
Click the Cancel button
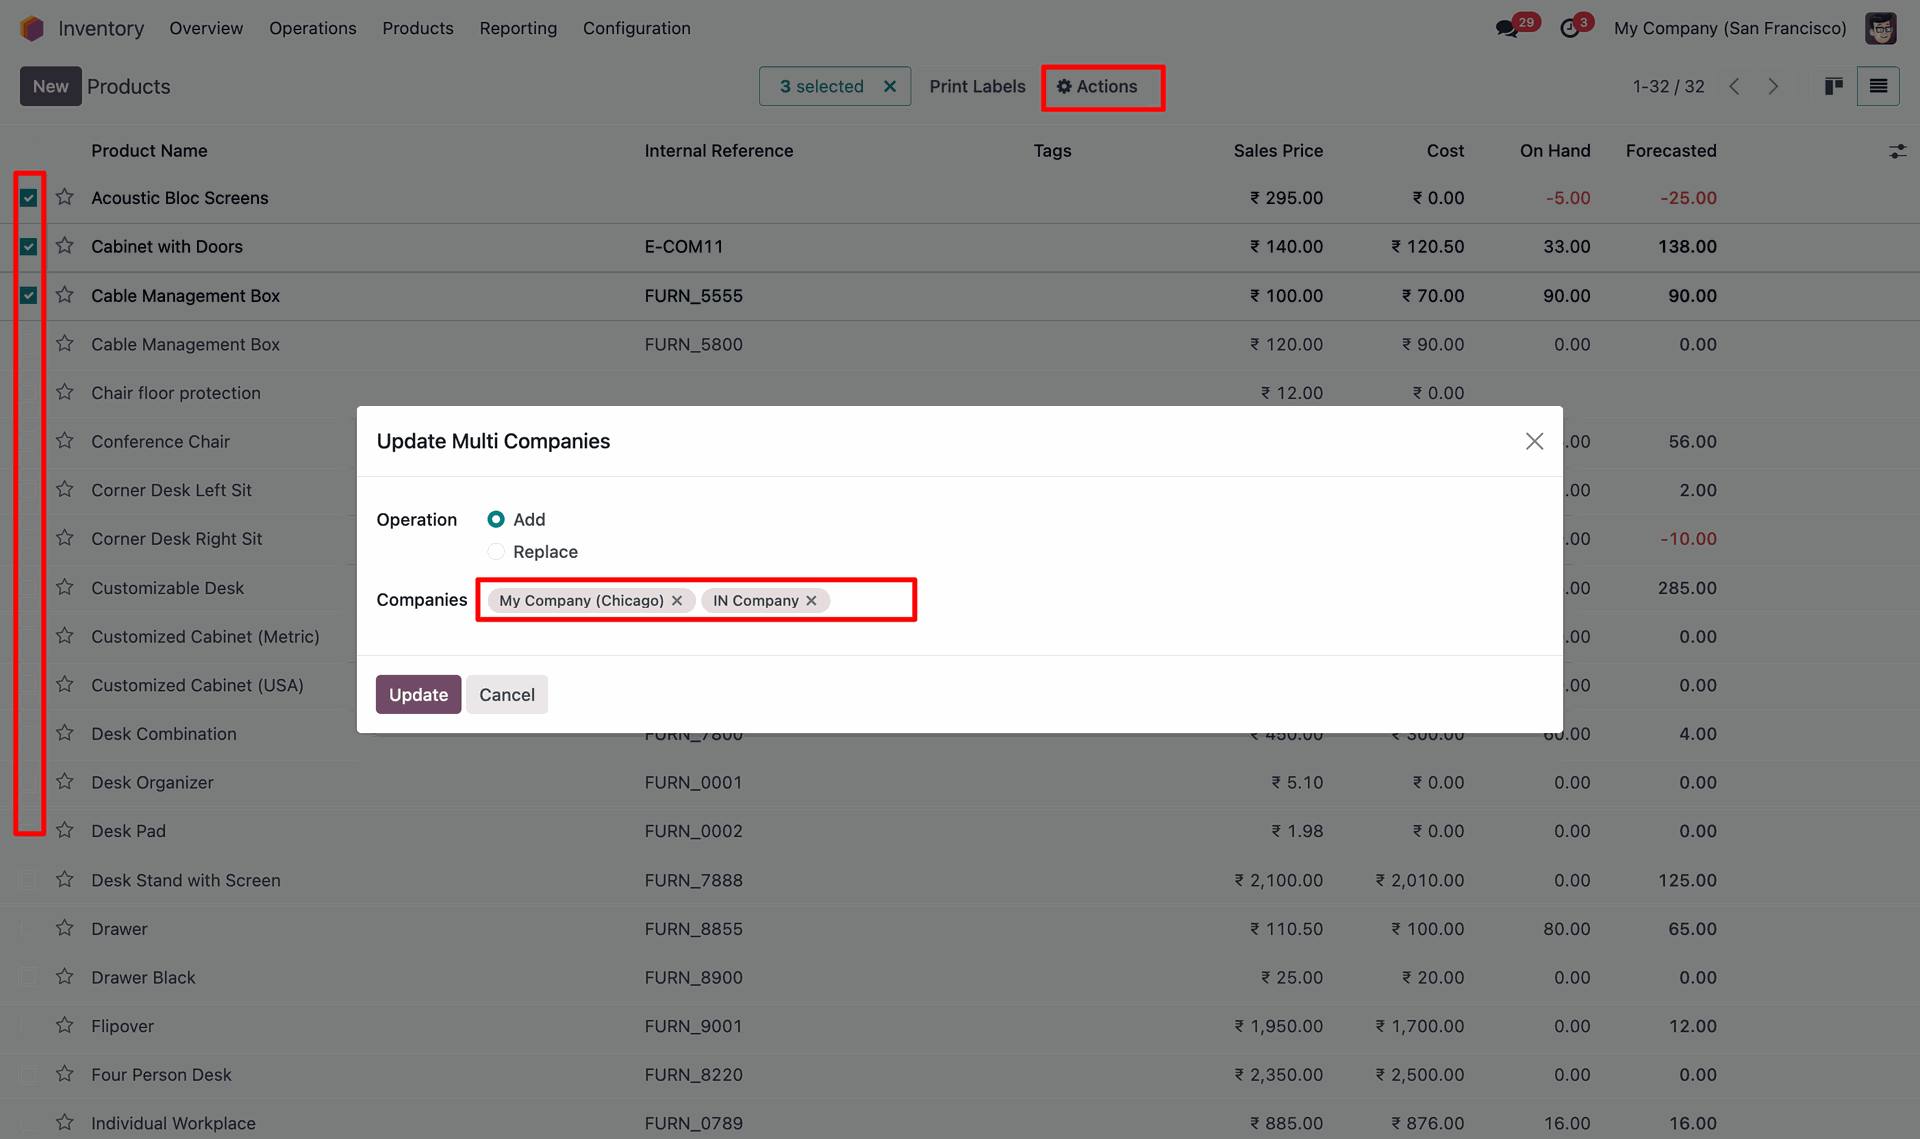(506, 694)
